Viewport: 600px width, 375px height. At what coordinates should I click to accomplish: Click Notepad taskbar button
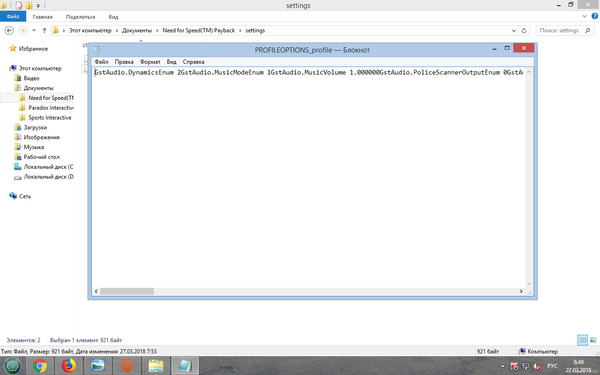(185, 366)
